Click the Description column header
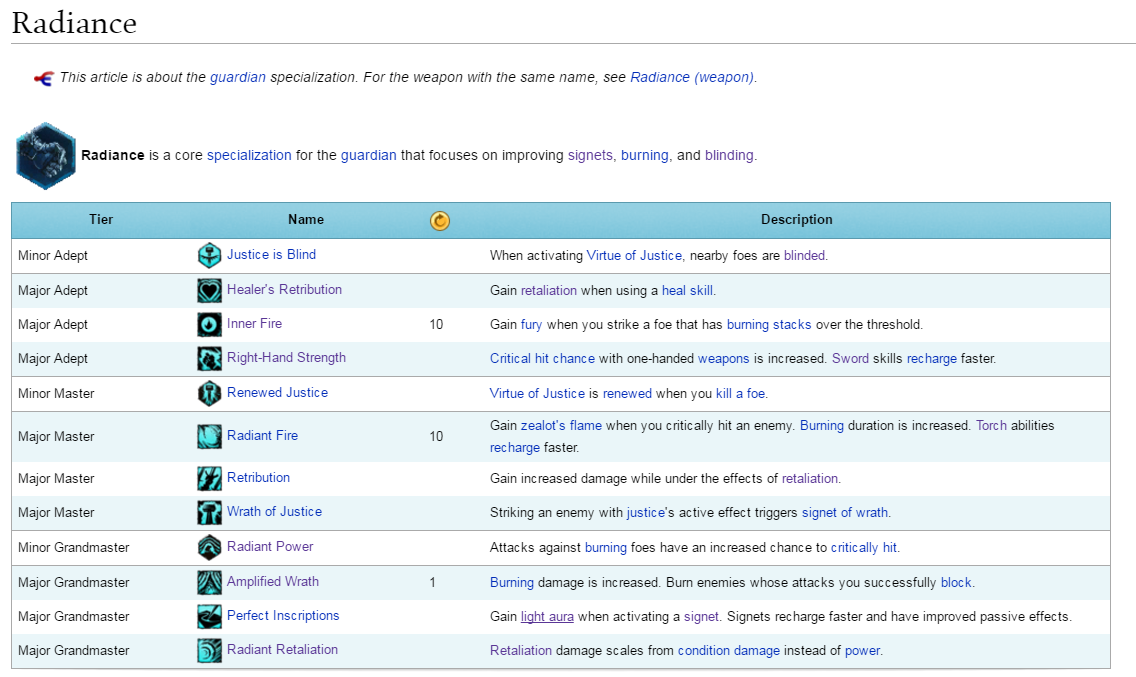The height and width of the screenshot is (677, 1136). coord(796,220)
